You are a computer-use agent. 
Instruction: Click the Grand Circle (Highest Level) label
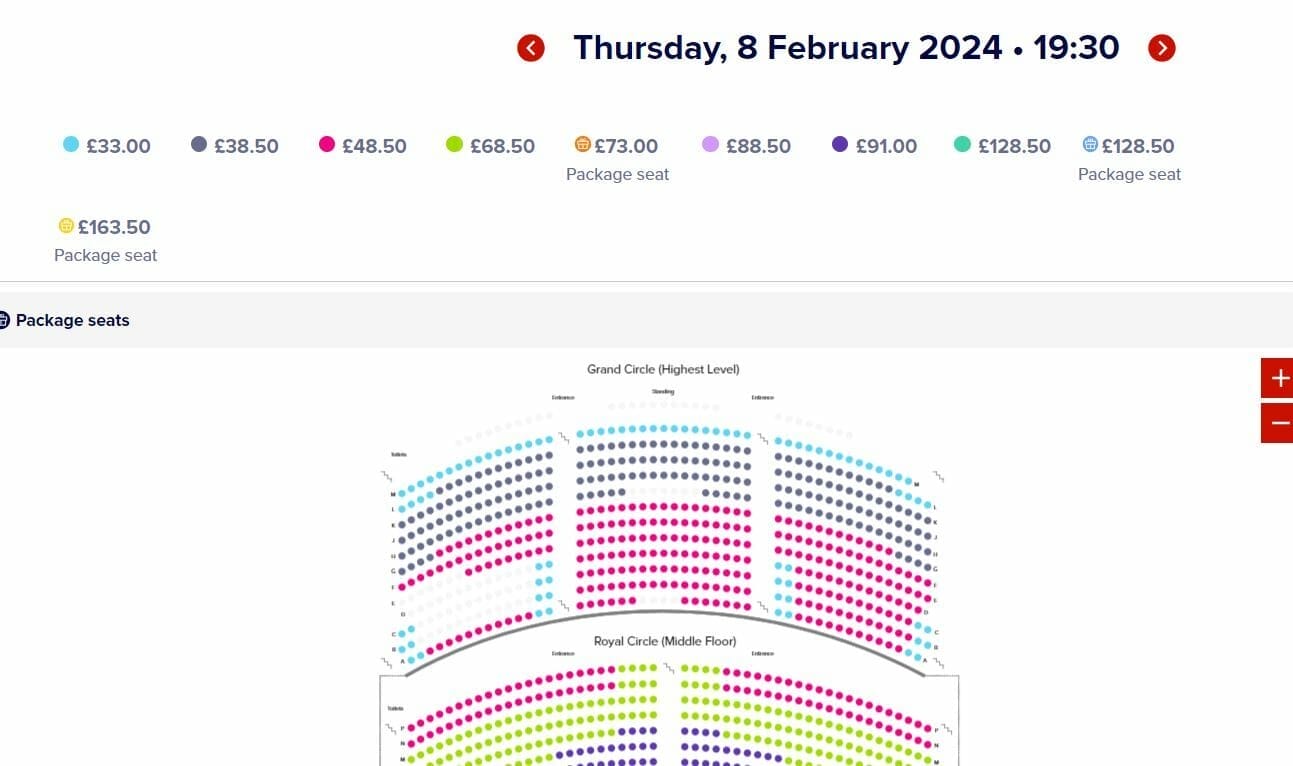pyautogui.click(x=663, y=370)
